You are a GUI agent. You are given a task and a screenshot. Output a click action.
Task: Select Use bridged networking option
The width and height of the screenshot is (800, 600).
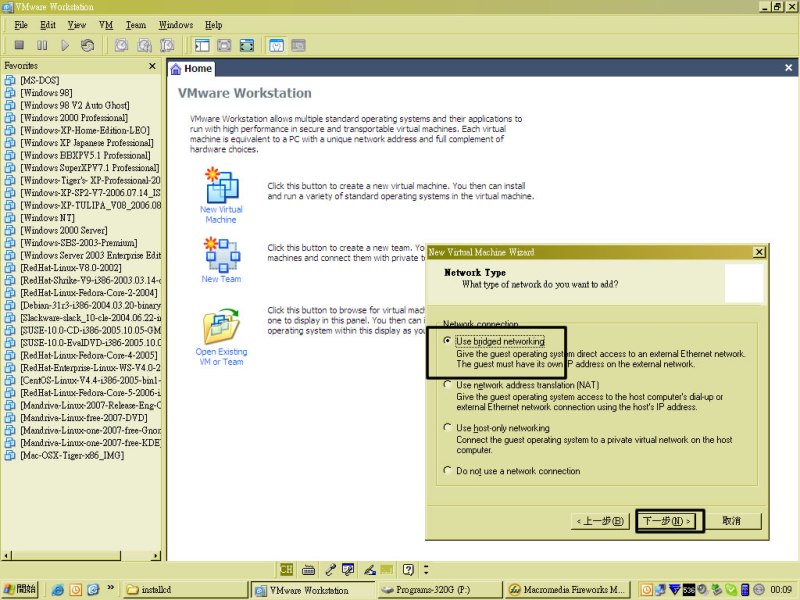(447, 340)
